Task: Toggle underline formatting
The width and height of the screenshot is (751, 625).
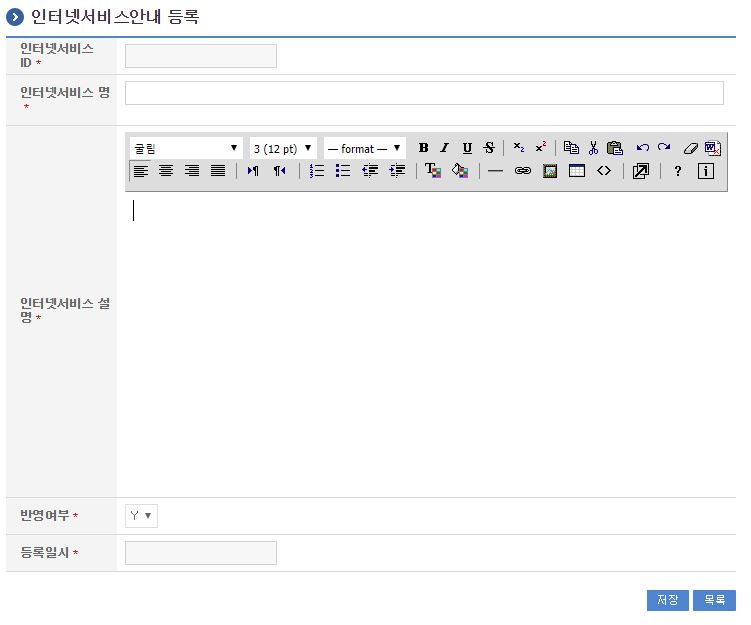Action: coord(467,148)
